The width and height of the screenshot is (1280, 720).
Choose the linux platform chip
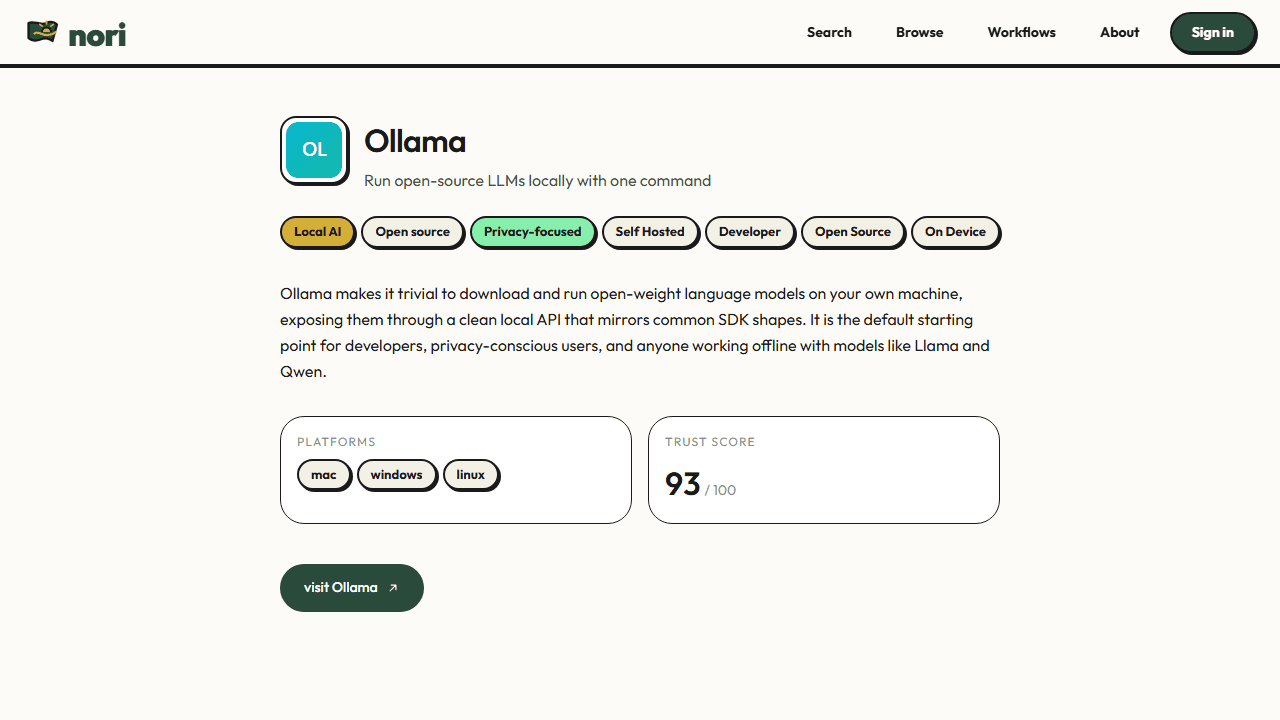click(x=471, y=475)
